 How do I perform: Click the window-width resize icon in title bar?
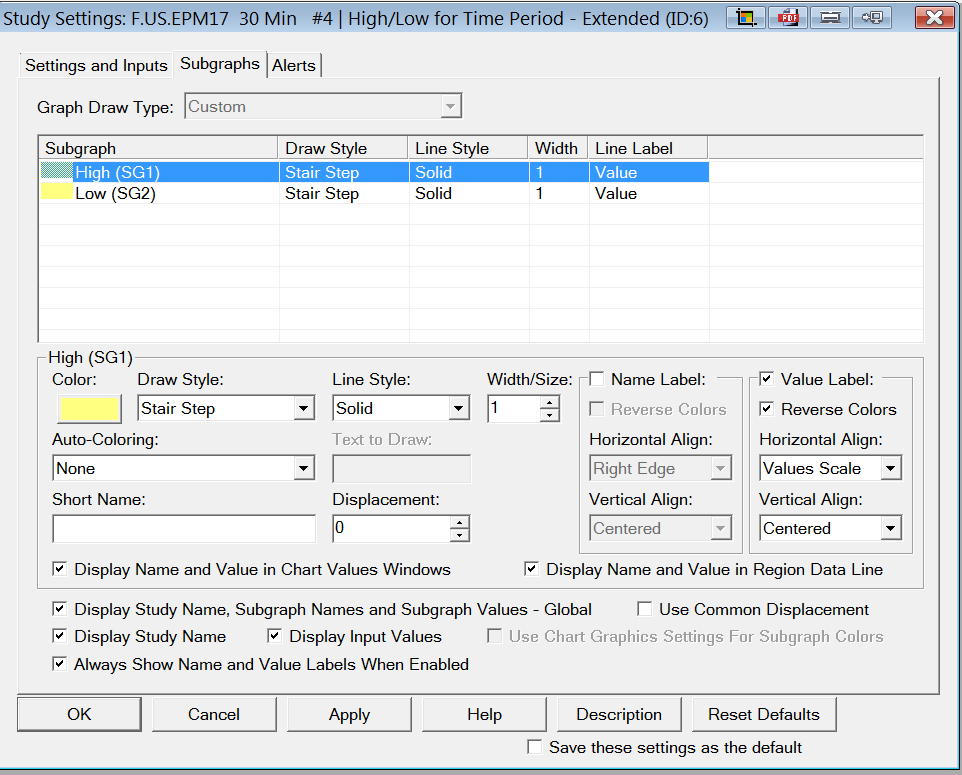pos(829,17)
